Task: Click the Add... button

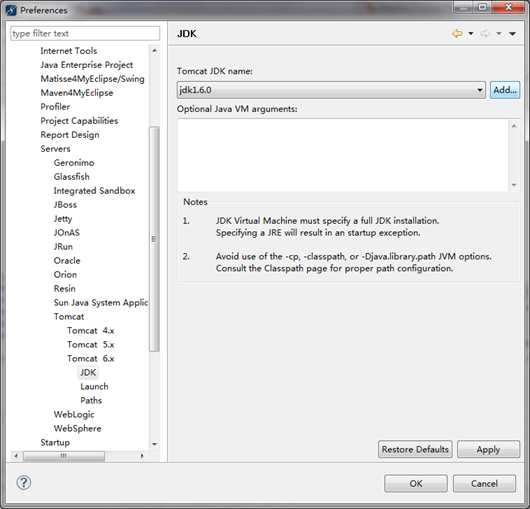Action: [x=505, y=90]
